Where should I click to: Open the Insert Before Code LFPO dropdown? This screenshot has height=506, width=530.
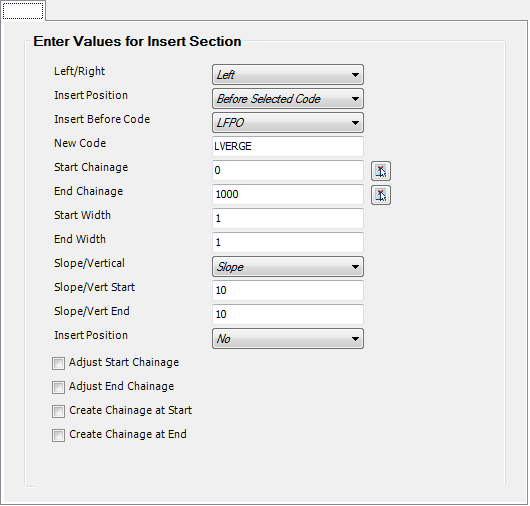coord(288,123)
